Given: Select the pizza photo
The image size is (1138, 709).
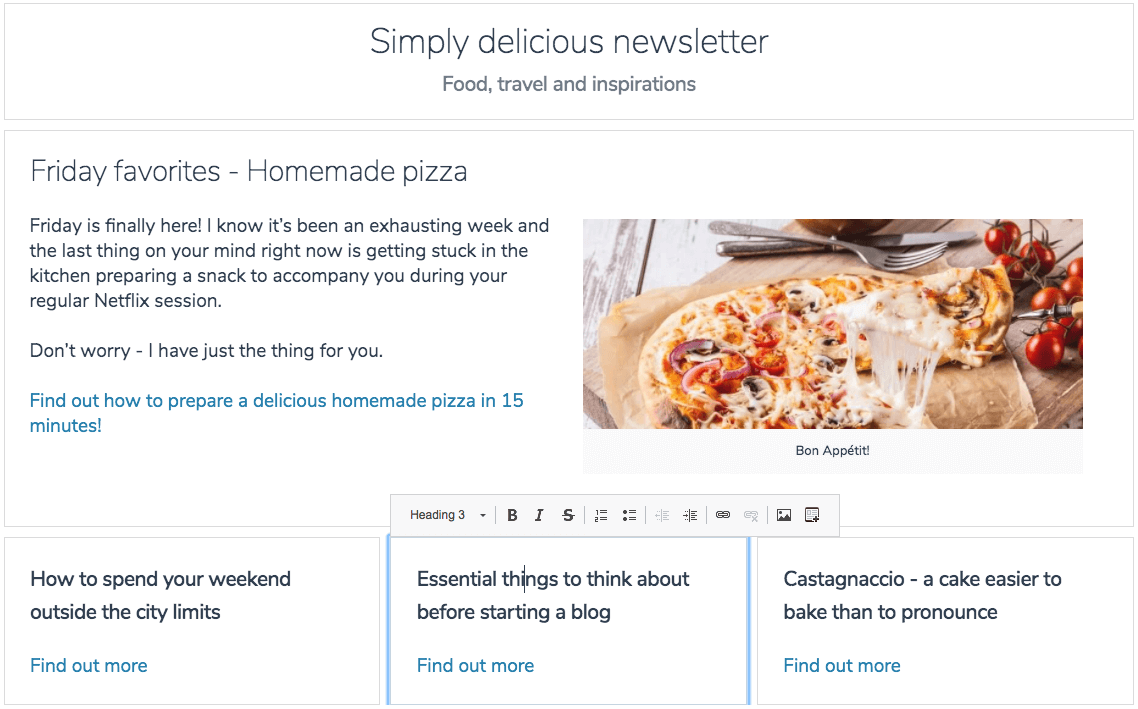Looking at the screenshot, I should tap(832, 324).
